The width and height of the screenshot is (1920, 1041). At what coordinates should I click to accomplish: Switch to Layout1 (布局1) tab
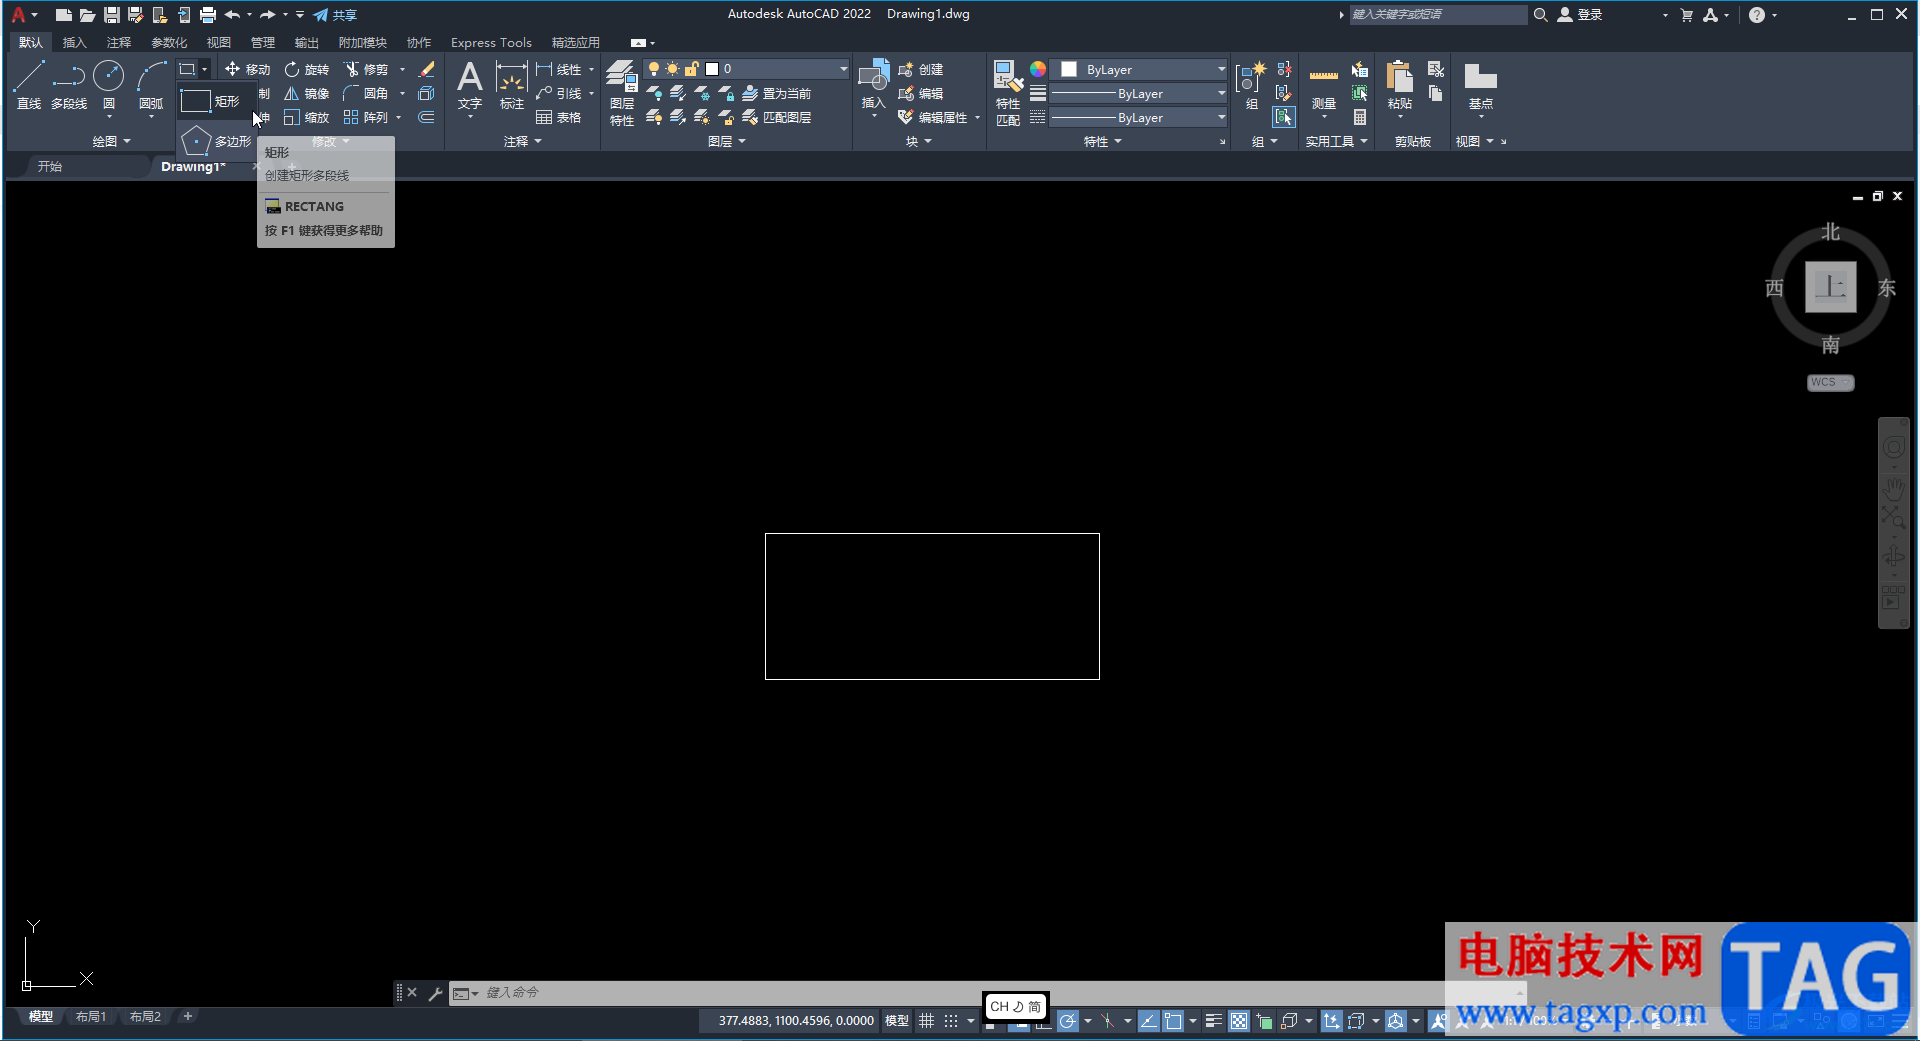[x=90, y=1016]
